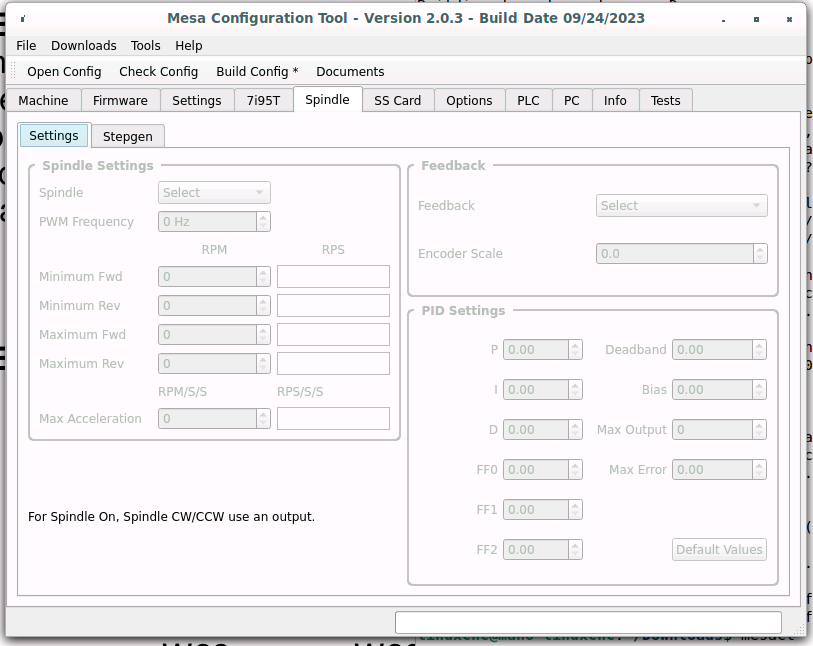Switch to the Firmware tab

[120, 101]
